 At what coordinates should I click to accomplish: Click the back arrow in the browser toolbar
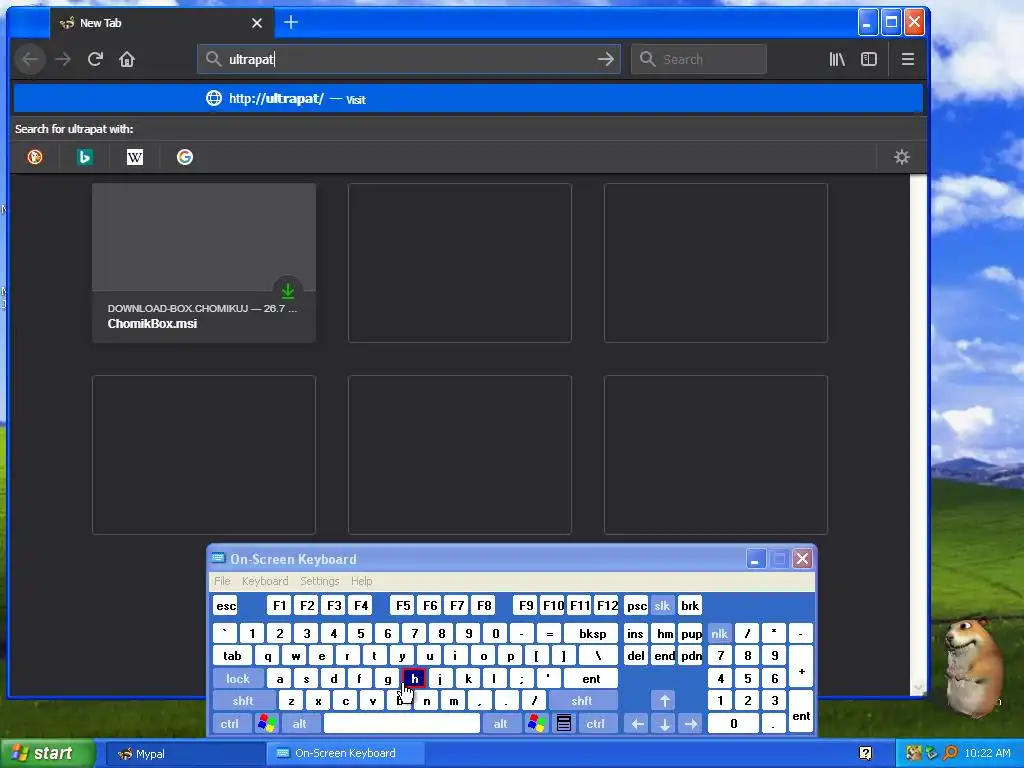(30, 59)
